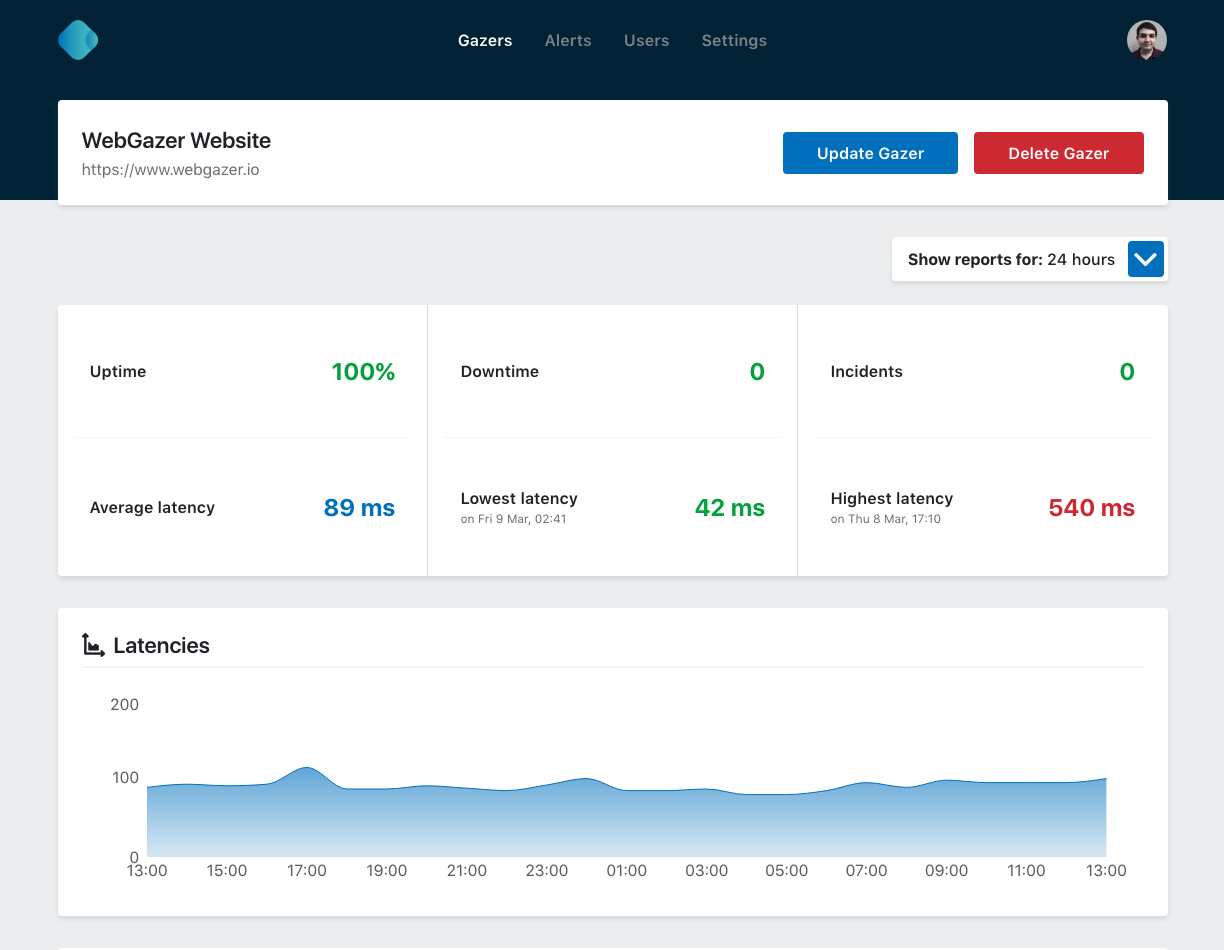Screen dimensions: 1224x950
Task: Click the WebGazer diamond logo
Action: coord(78,41)
